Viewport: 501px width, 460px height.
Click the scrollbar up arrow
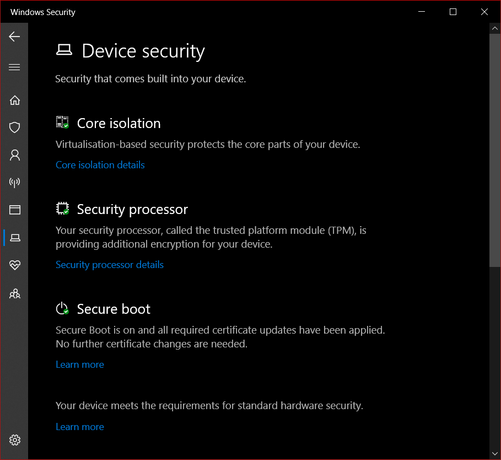[495, 29]
